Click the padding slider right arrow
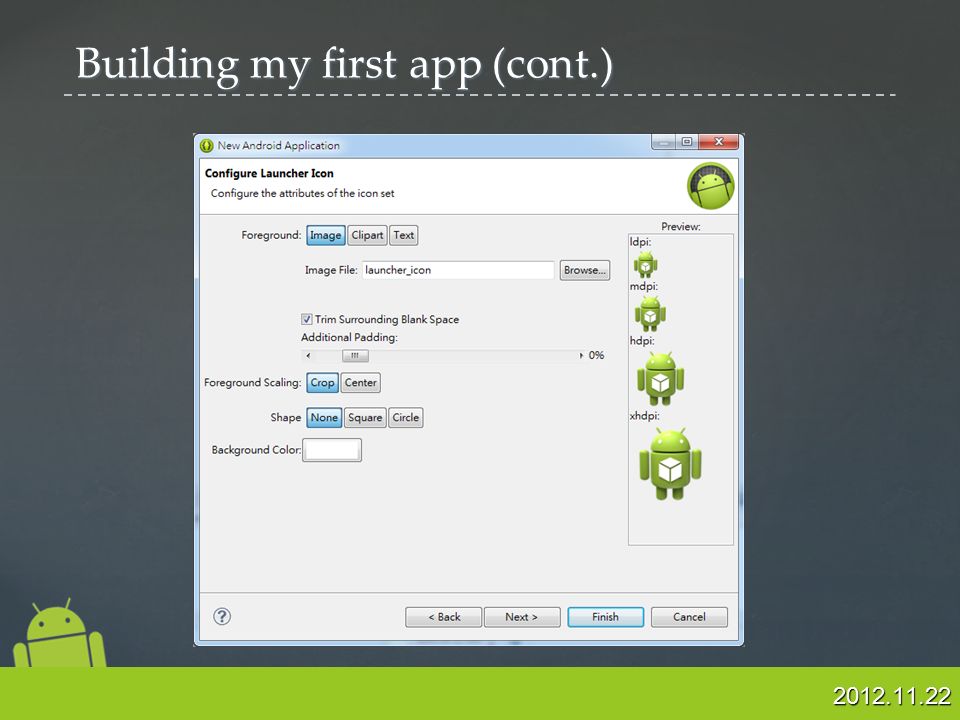 coord(580,355)
